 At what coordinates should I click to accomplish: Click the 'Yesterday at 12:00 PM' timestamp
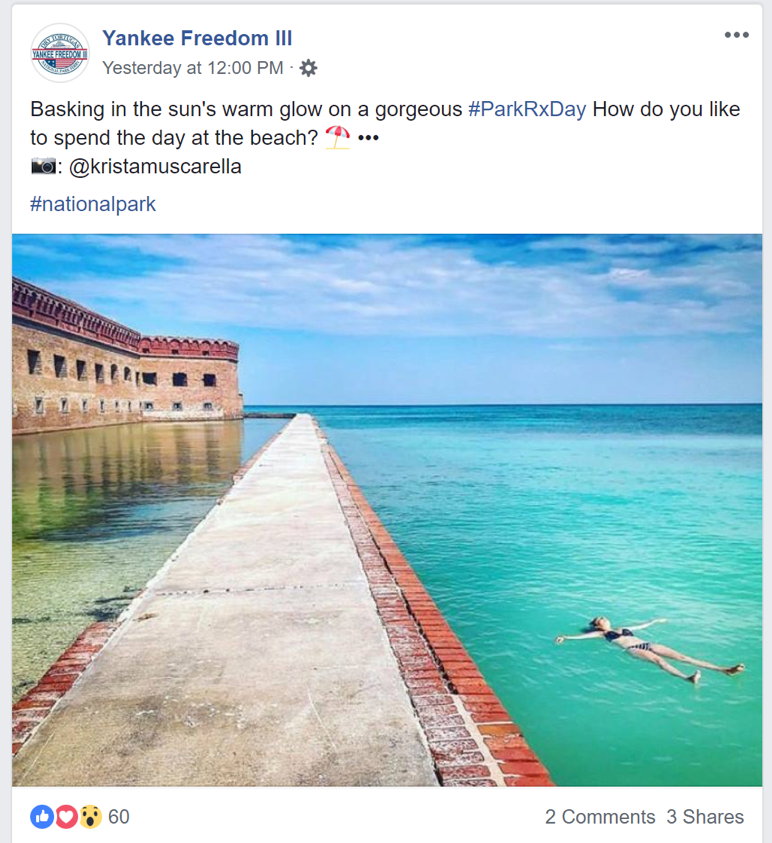click(193, 68)
